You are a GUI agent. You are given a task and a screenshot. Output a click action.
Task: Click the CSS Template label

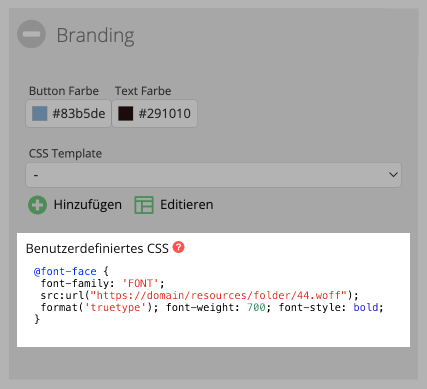click(x=65, y=154)
